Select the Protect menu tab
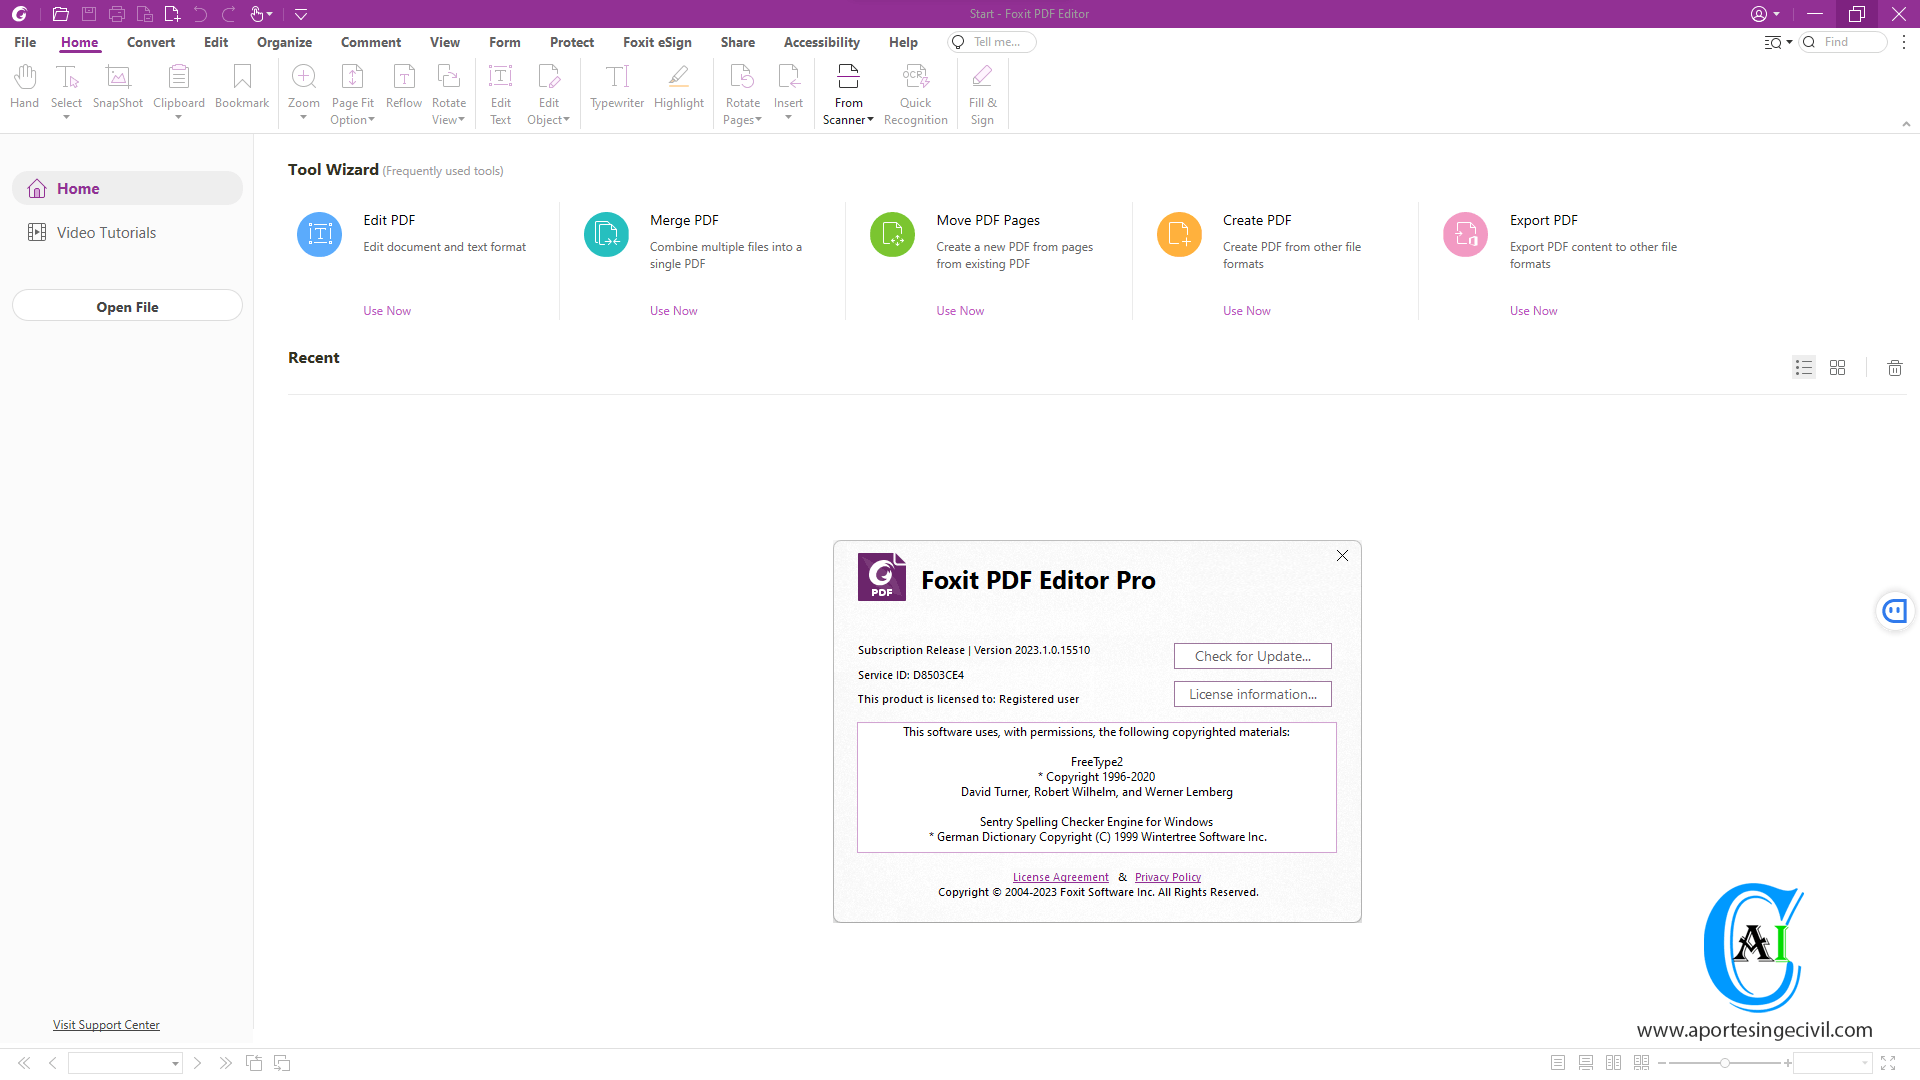The width and height of the screenshot is (1920, 1080). point(571,42)
